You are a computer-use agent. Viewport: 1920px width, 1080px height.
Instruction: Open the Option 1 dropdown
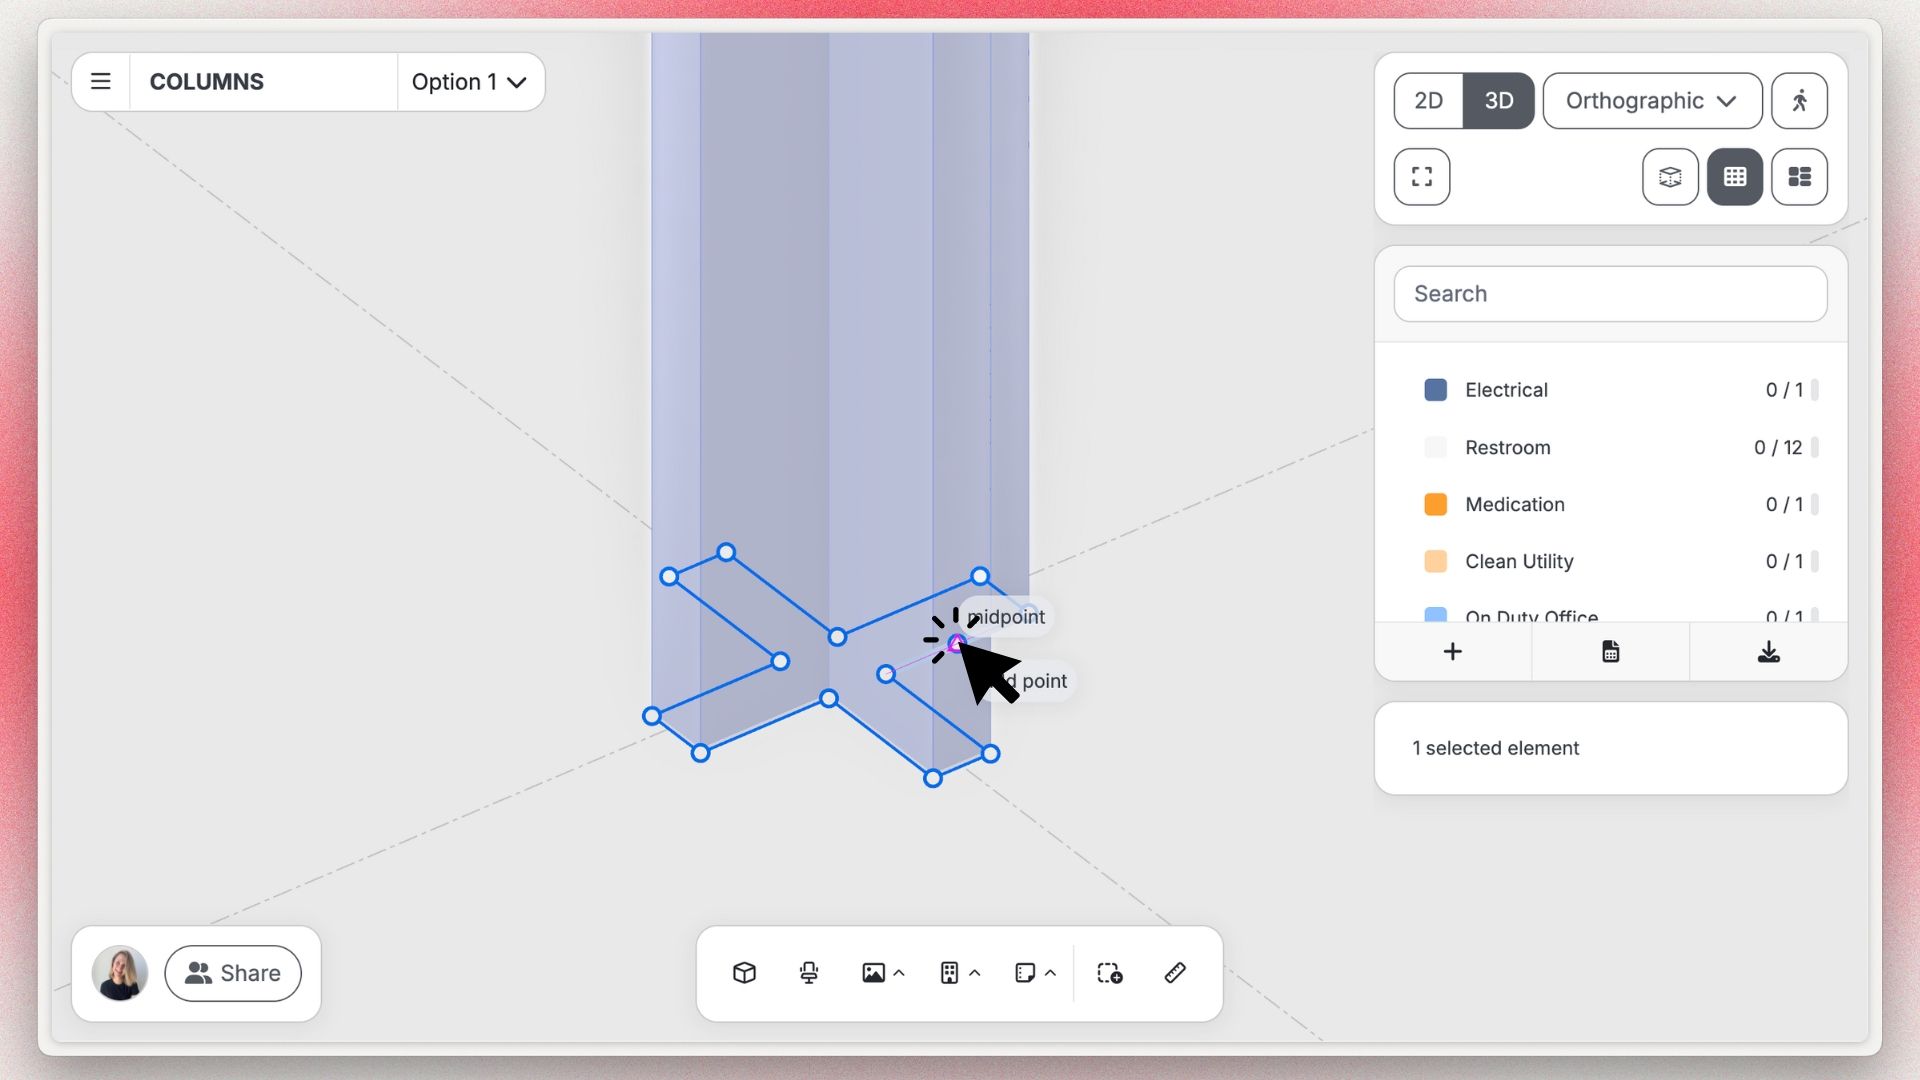coord(469,82)
